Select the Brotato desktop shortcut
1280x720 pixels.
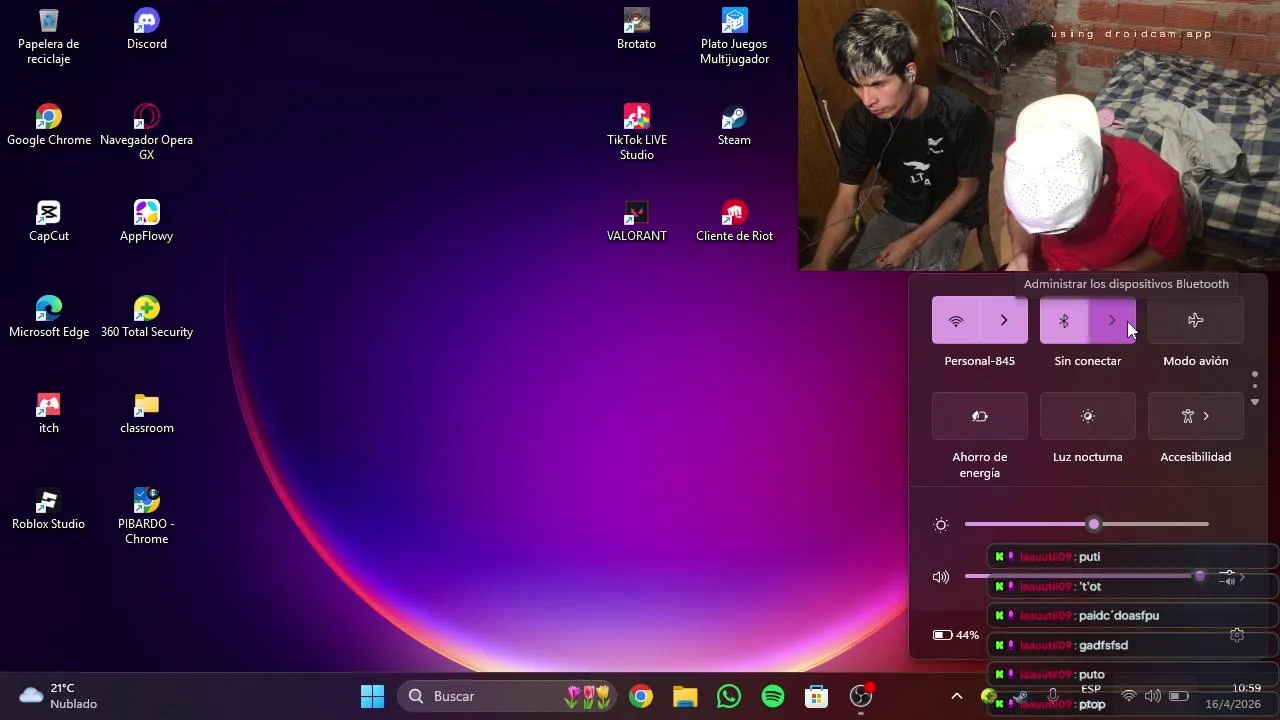pos(637,29)
